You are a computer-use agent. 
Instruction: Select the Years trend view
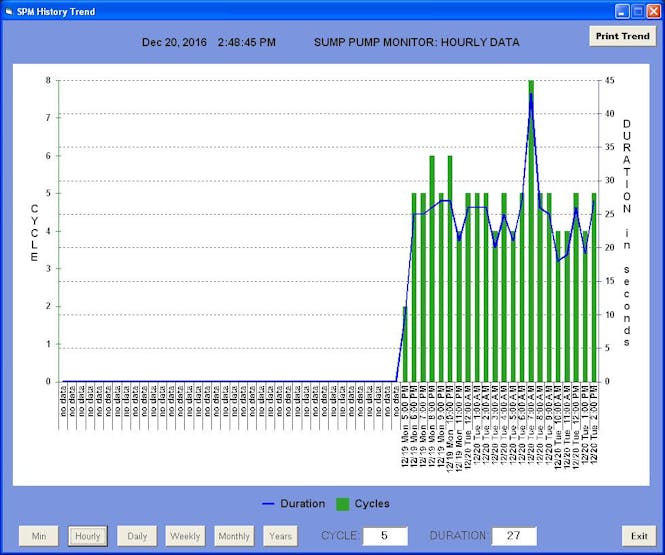[280, 536]
